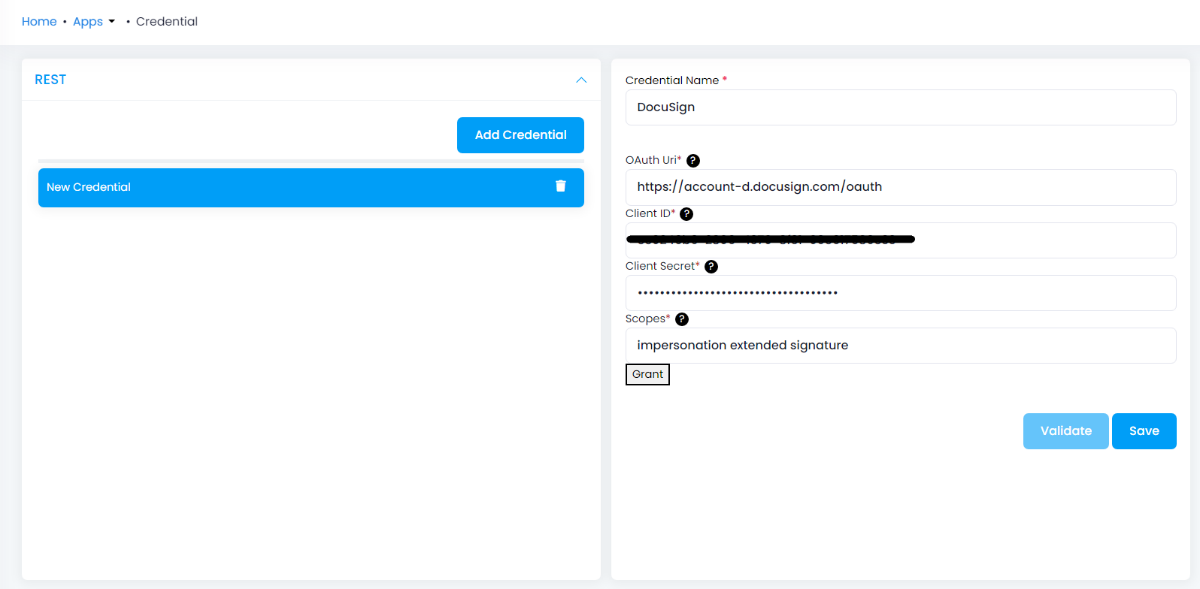Image resolution: width=1200 pixels, height=589 pixels.
Task: Delete New Credential using the trash icon
Action: click(x=562, y=187)
